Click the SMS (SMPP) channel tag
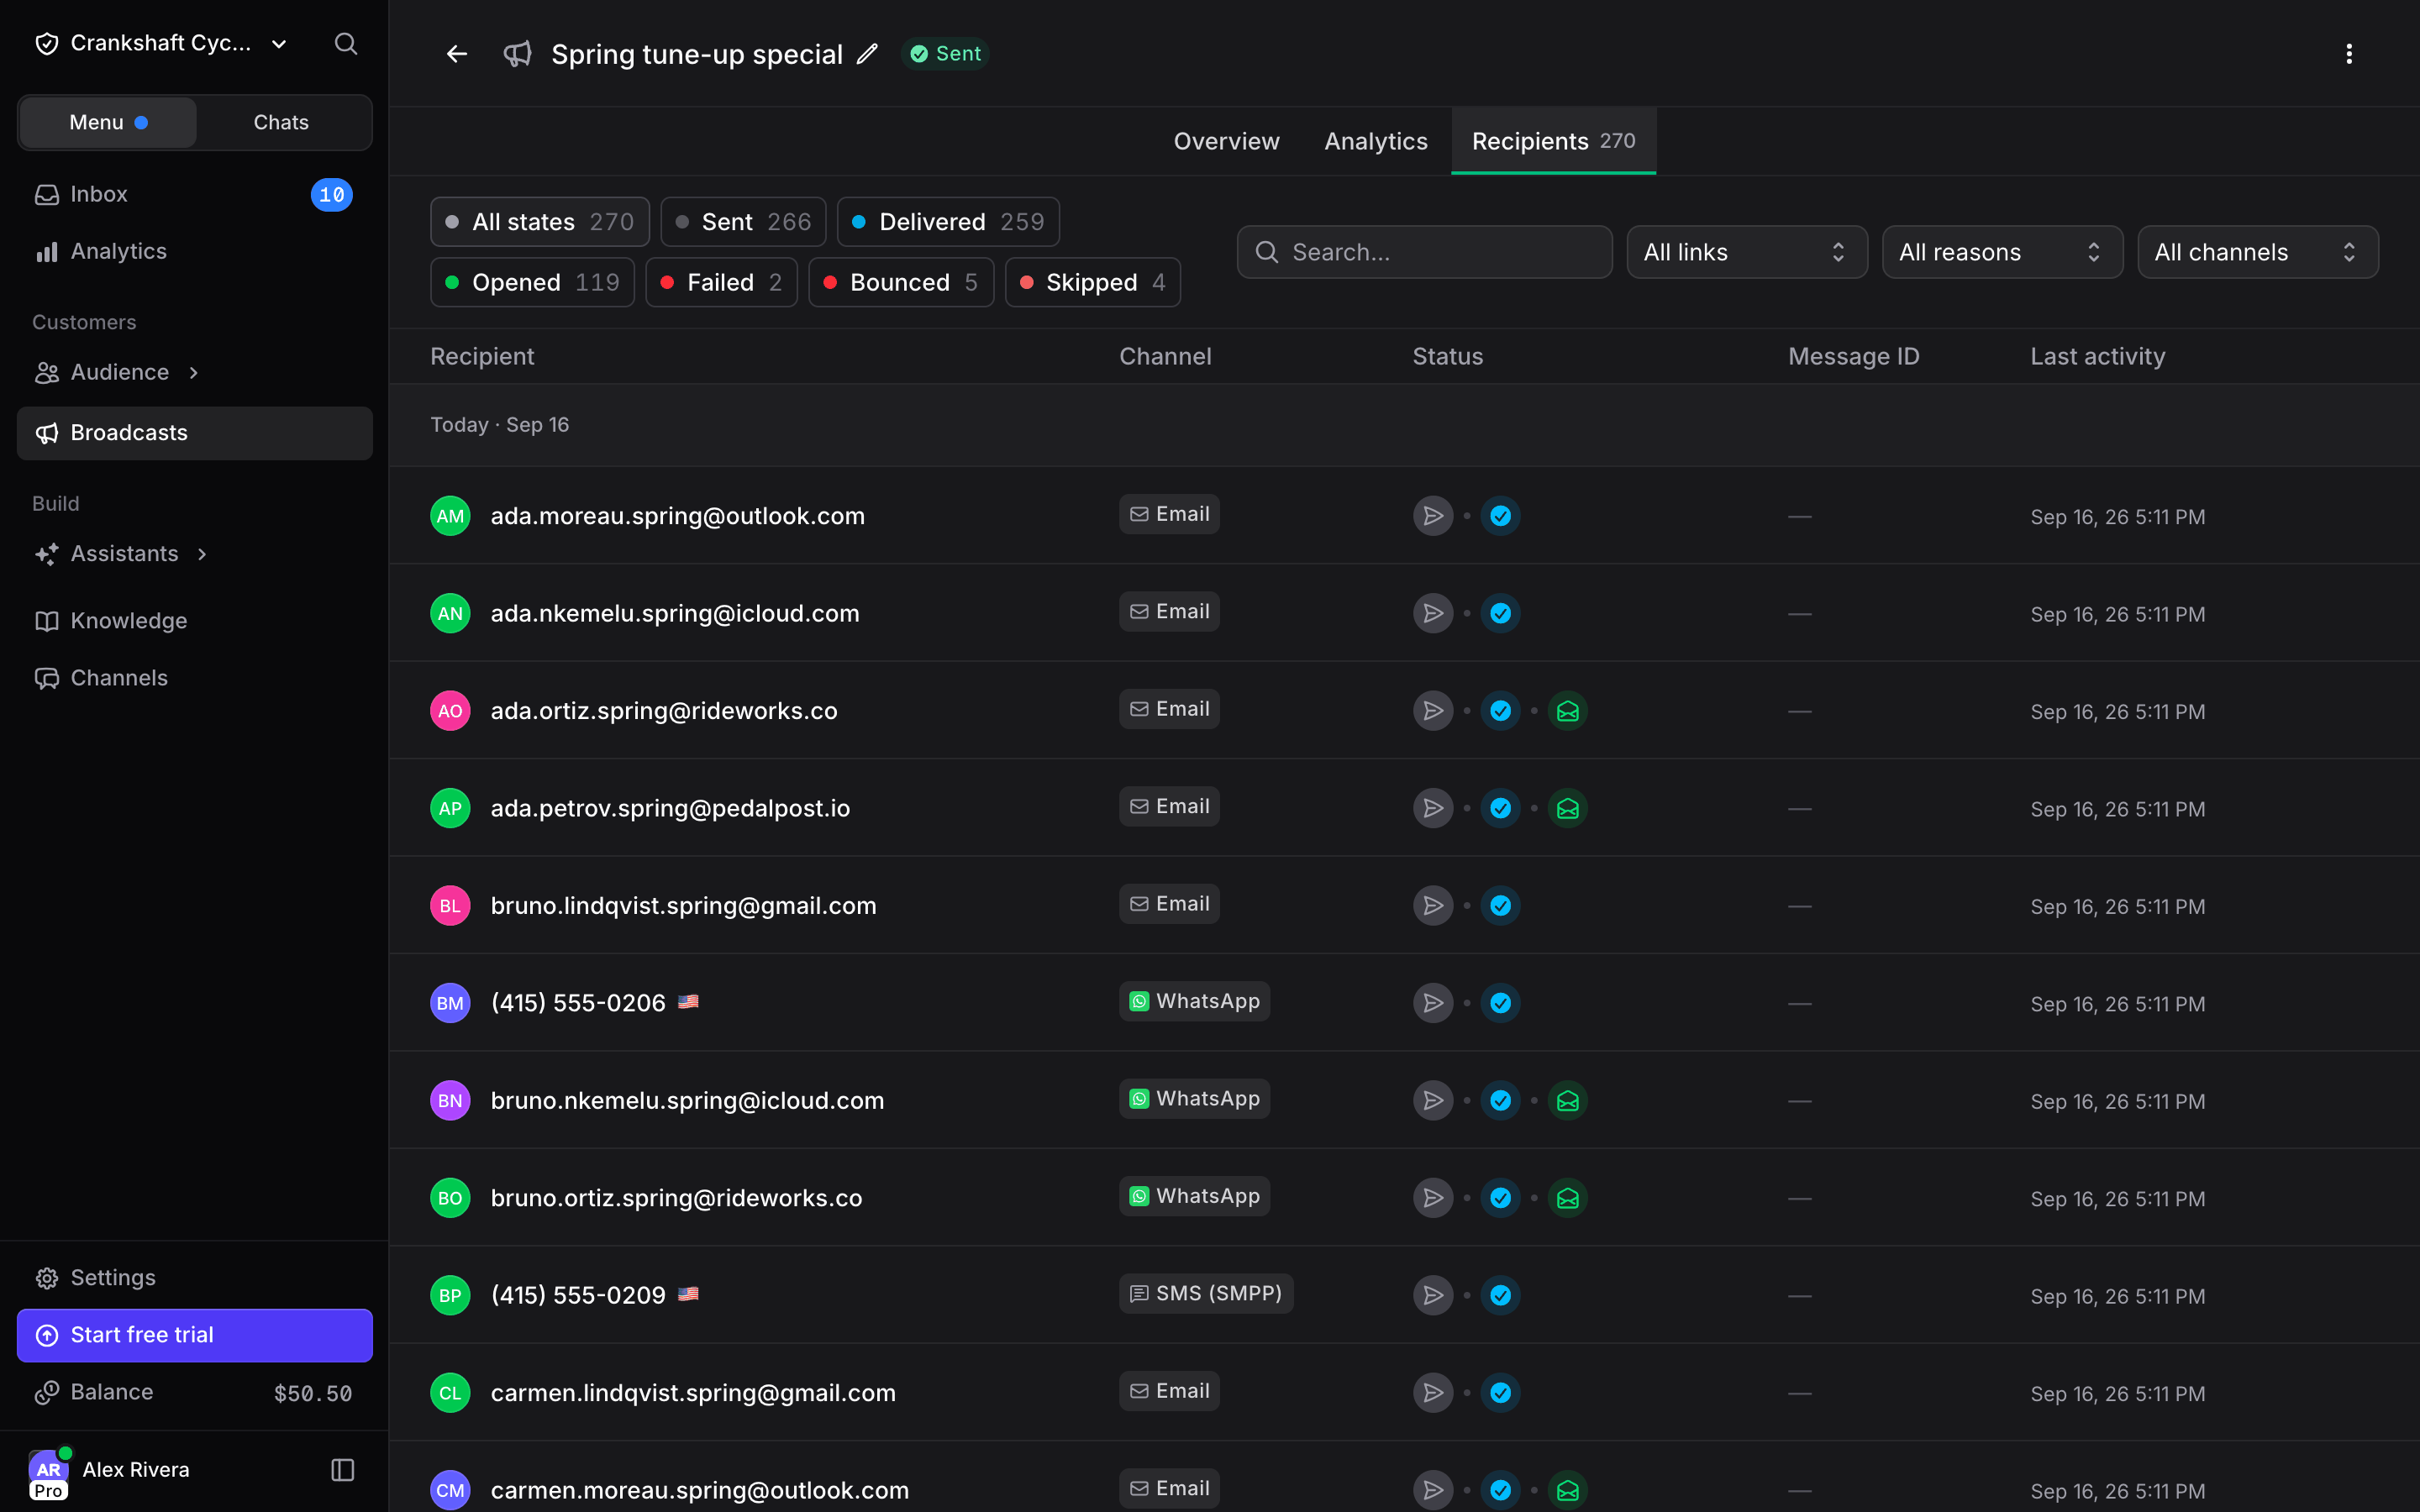Viewport: 2420px width, 1512px height. [1206, 1294]
